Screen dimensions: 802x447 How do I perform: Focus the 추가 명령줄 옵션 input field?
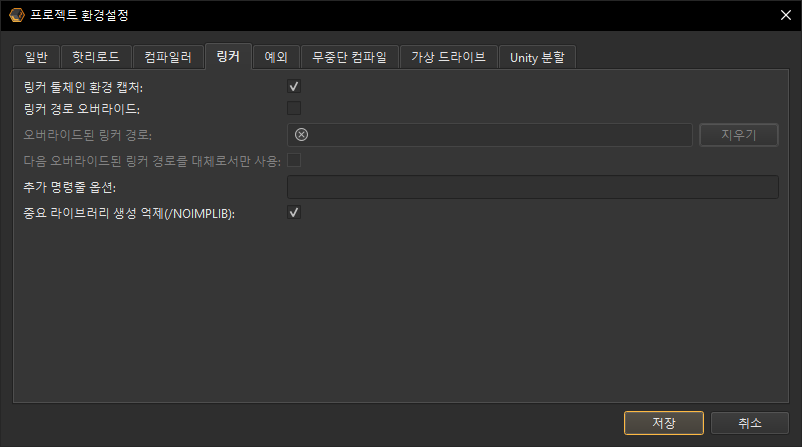tap(533, 187)
